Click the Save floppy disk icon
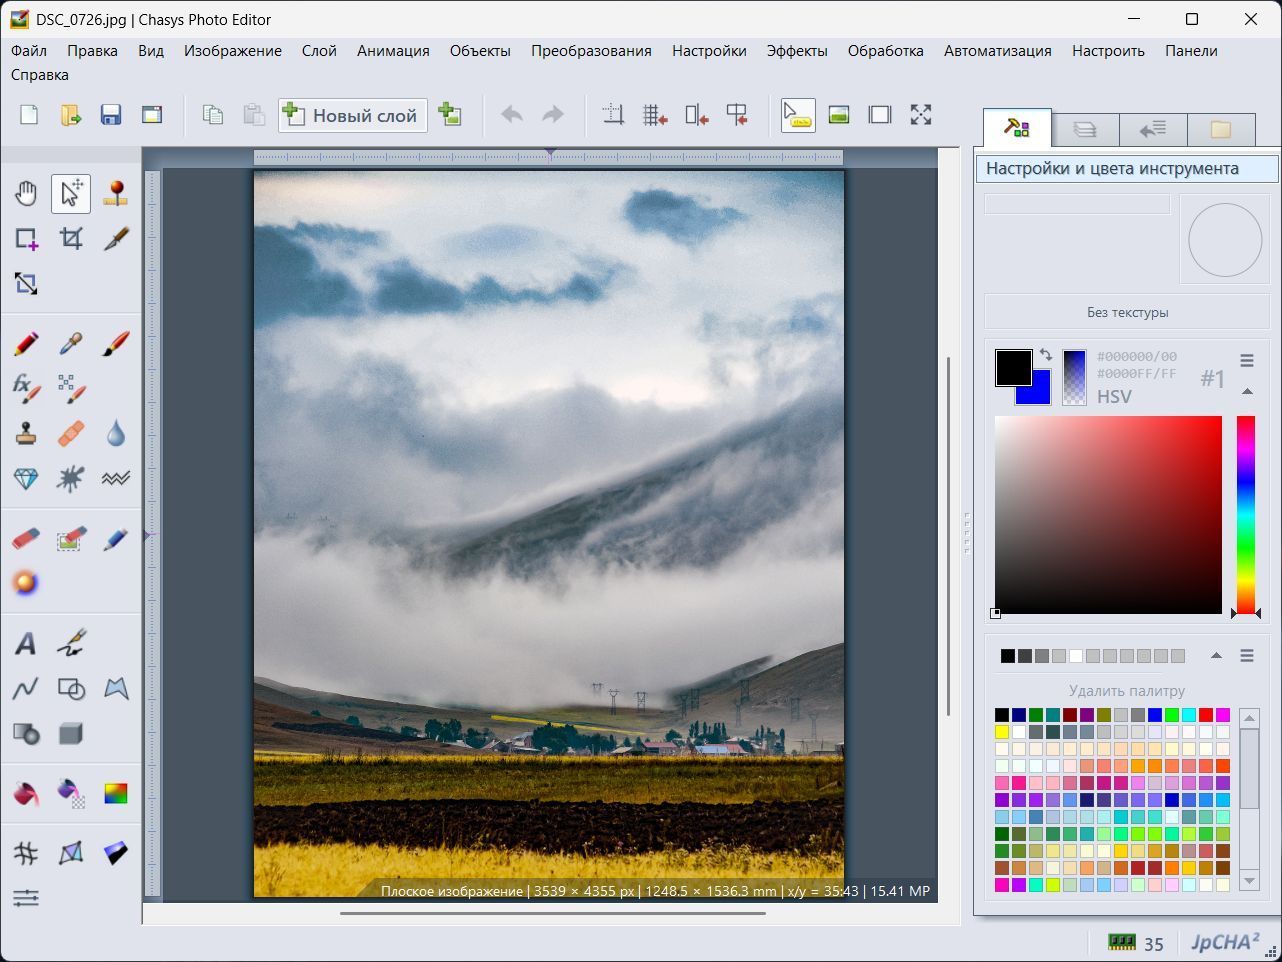The width and height of the screenshot is (1282, 962). coord(111,115)
